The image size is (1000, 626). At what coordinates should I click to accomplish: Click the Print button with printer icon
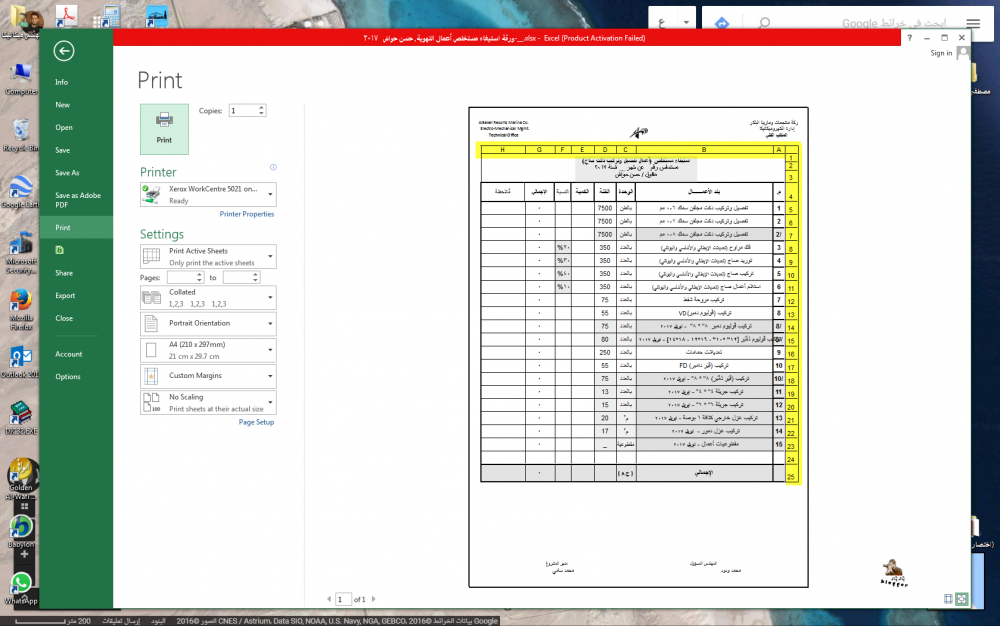point(165,129)
